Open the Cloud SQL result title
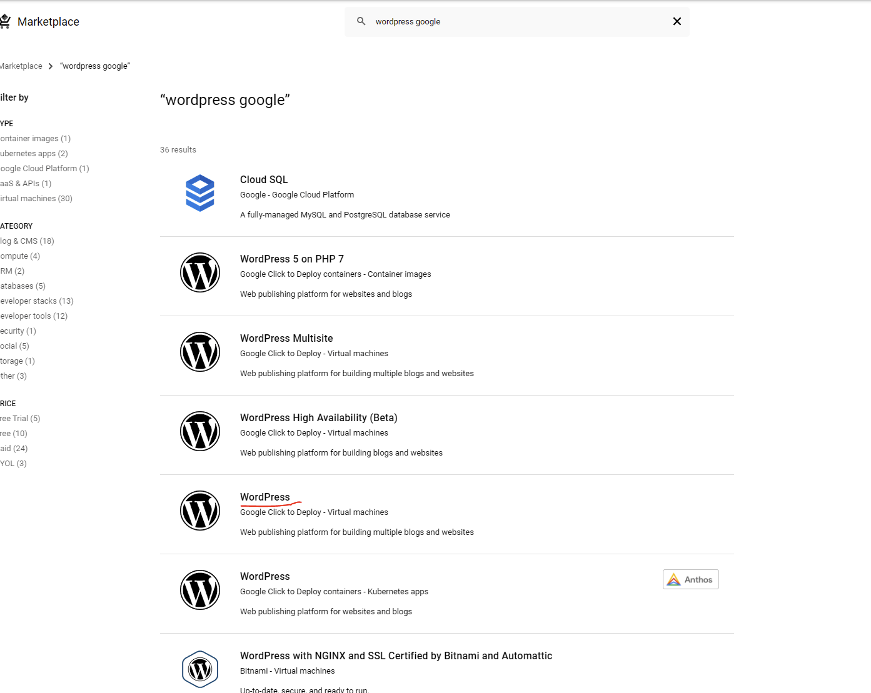 point(264,179)
